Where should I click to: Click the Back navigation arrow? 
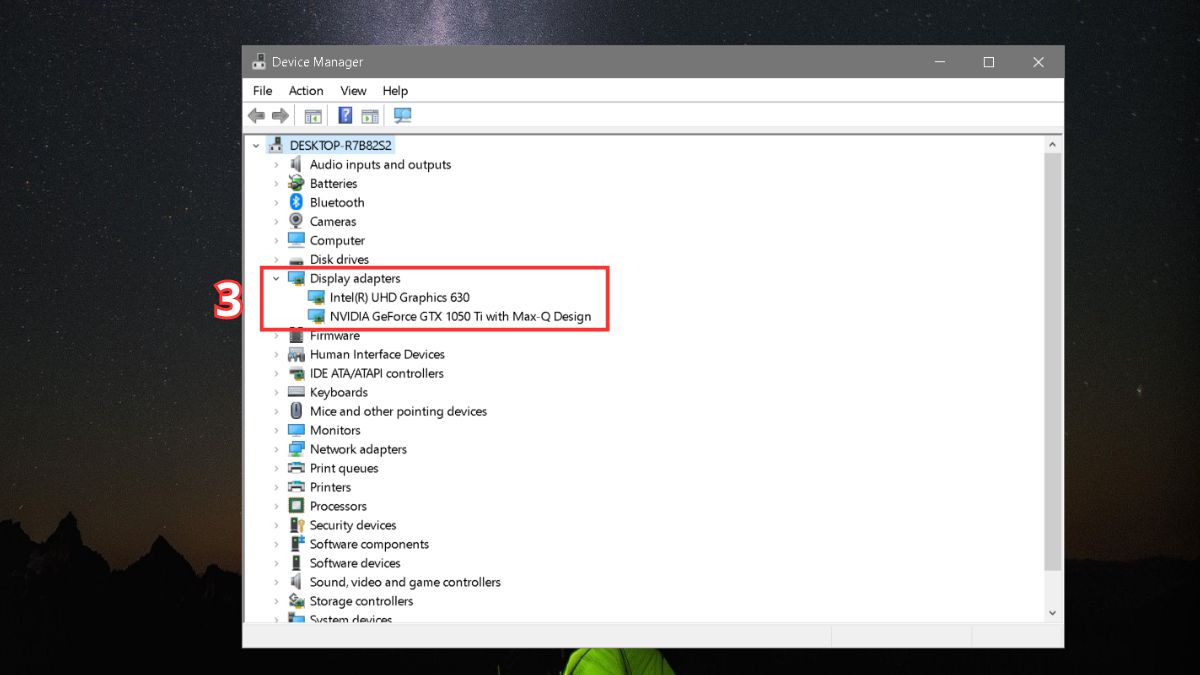(256, 115)
